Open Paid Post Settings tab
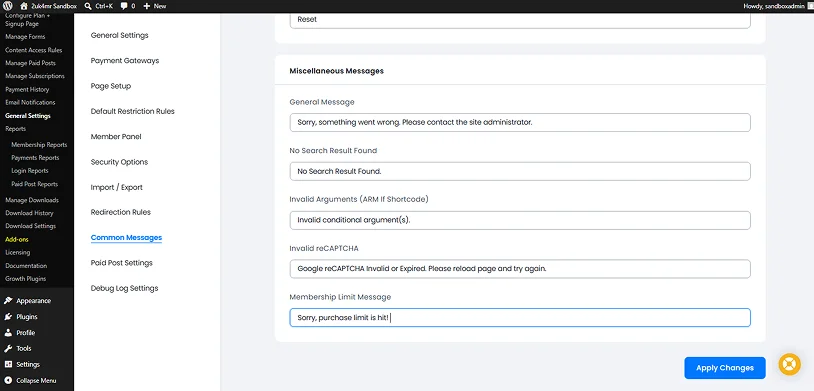This screenshot has height=391, width=814. [x=121, y=263]
